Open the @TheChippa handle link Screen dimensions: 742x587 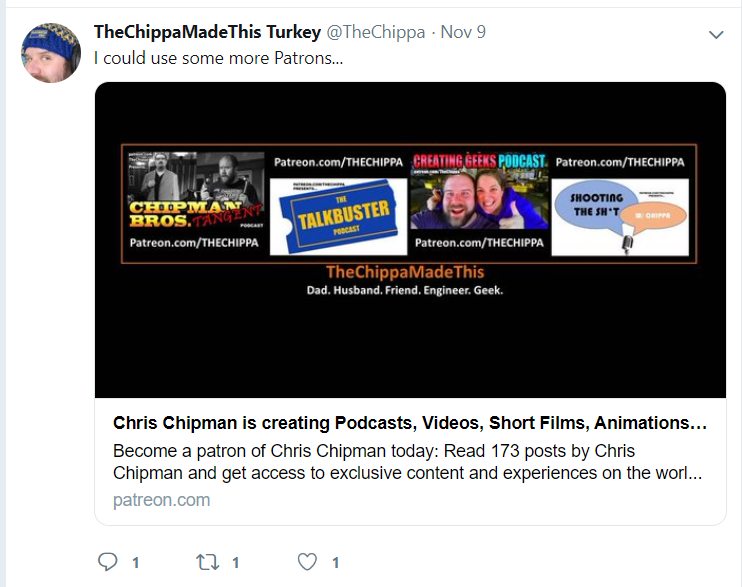click(x=376, y=32)
